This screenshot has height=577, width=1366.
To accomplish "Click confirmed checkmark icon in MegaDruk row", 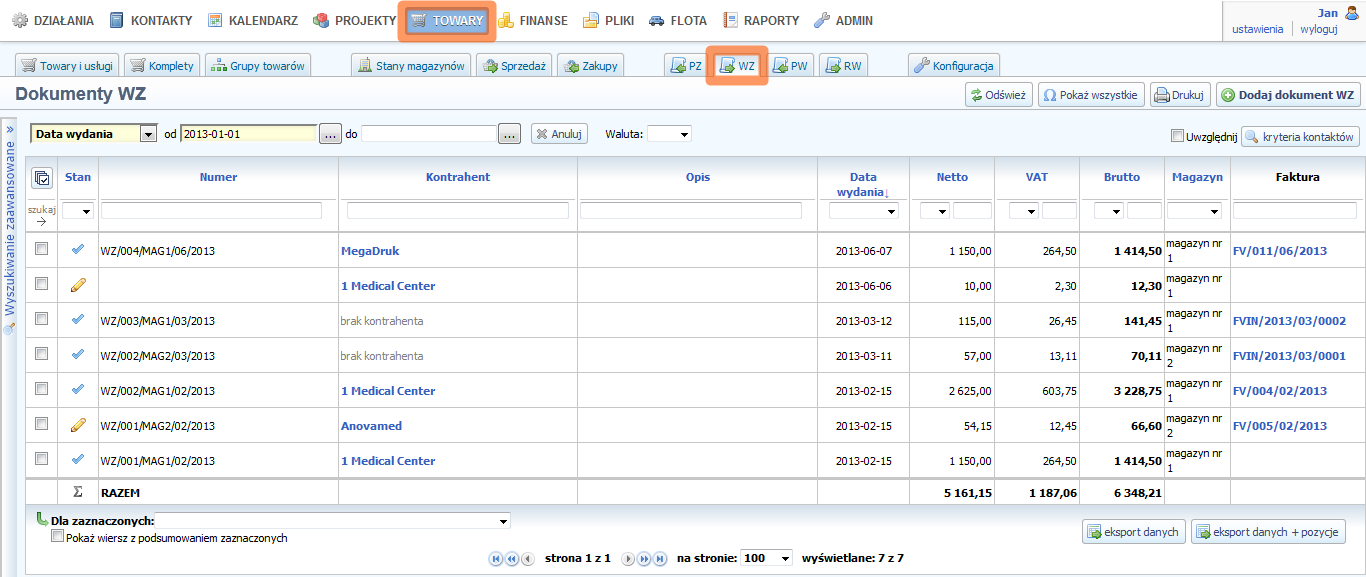I will [x=78, y=250].
